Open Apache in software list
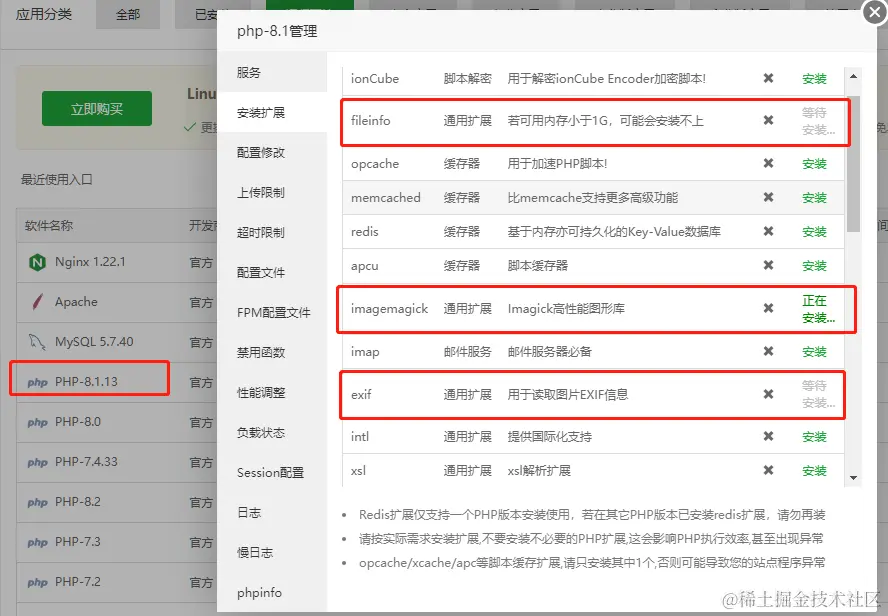Image resolution: width=888 pixels, height=616 pixels. 76,302
